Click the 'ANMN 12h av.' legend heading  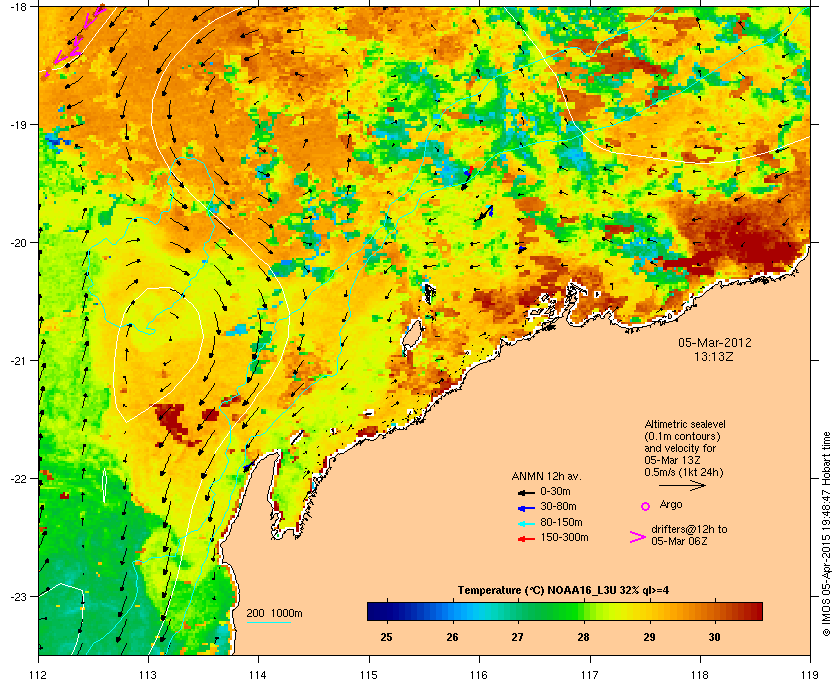click(x=546, y=476)
